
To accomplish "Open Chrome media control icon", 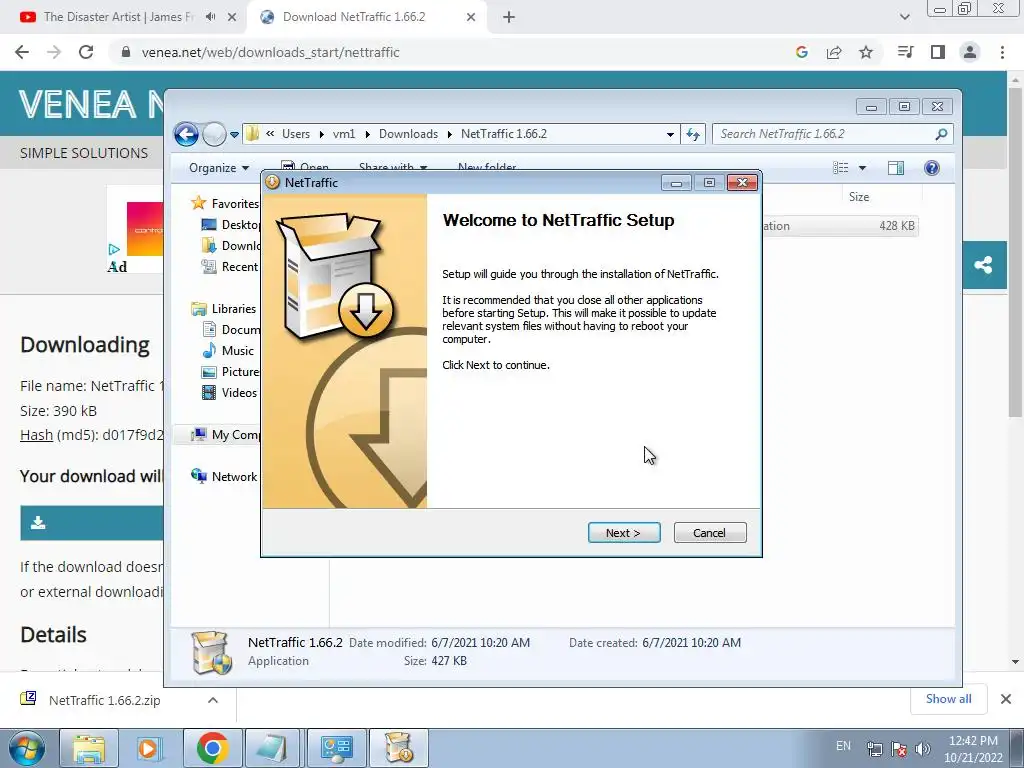I will [x=905, y=52].
